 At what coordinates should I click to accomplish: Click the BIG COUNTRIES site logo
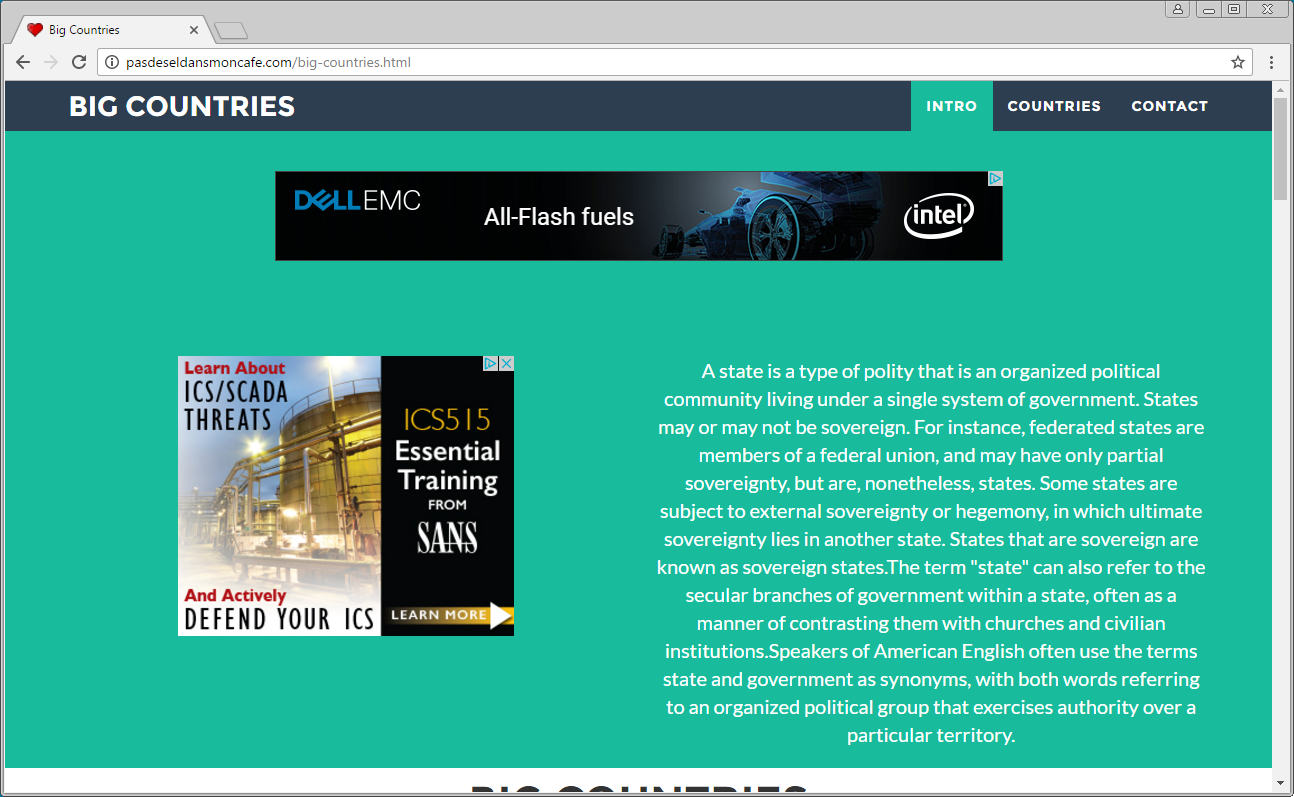(182, 106)
